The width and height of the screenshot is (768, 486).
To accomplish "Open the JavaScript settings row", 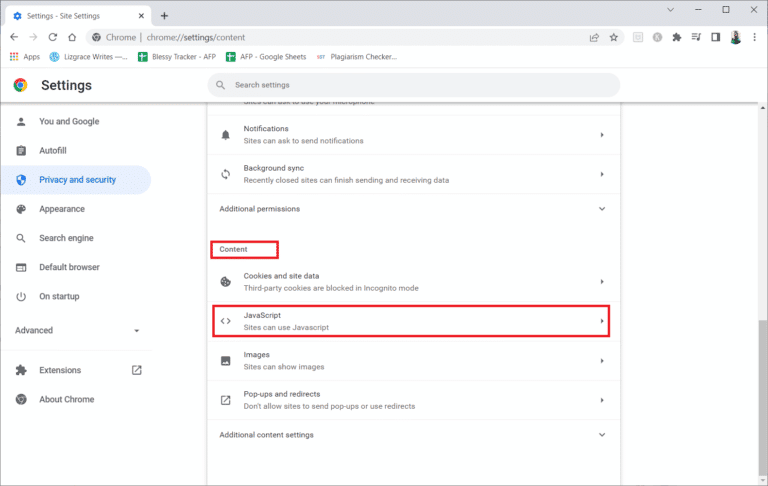I will tap(414, 321).
